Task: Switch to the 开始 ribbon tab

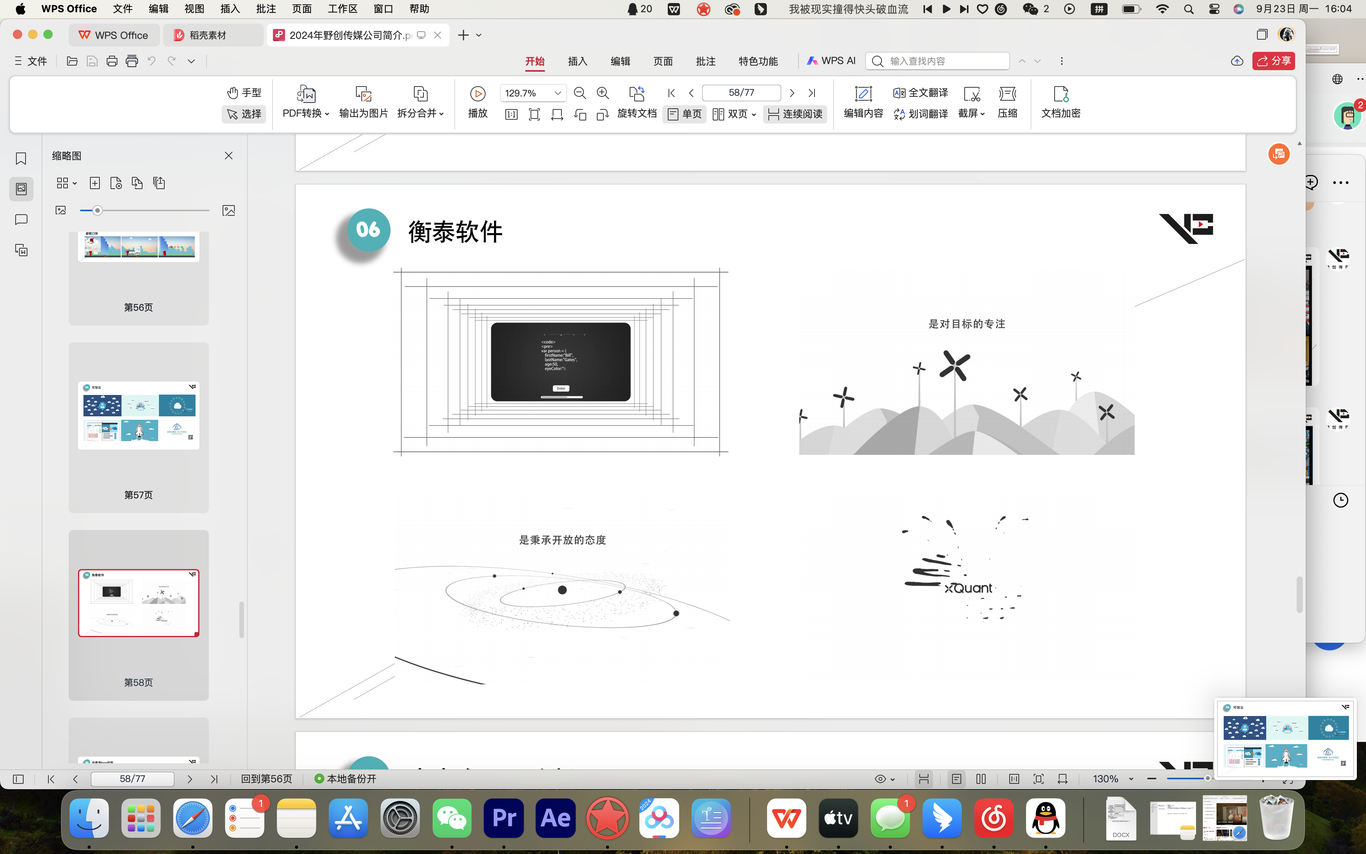Action: (x=535, y=61)
